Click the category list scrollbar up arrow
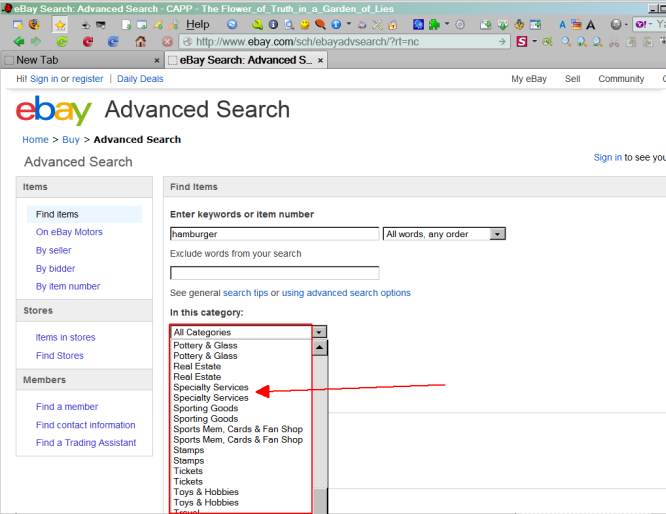Image resolution: width=666 pixels, height=514 pixels. coord(320,349)
